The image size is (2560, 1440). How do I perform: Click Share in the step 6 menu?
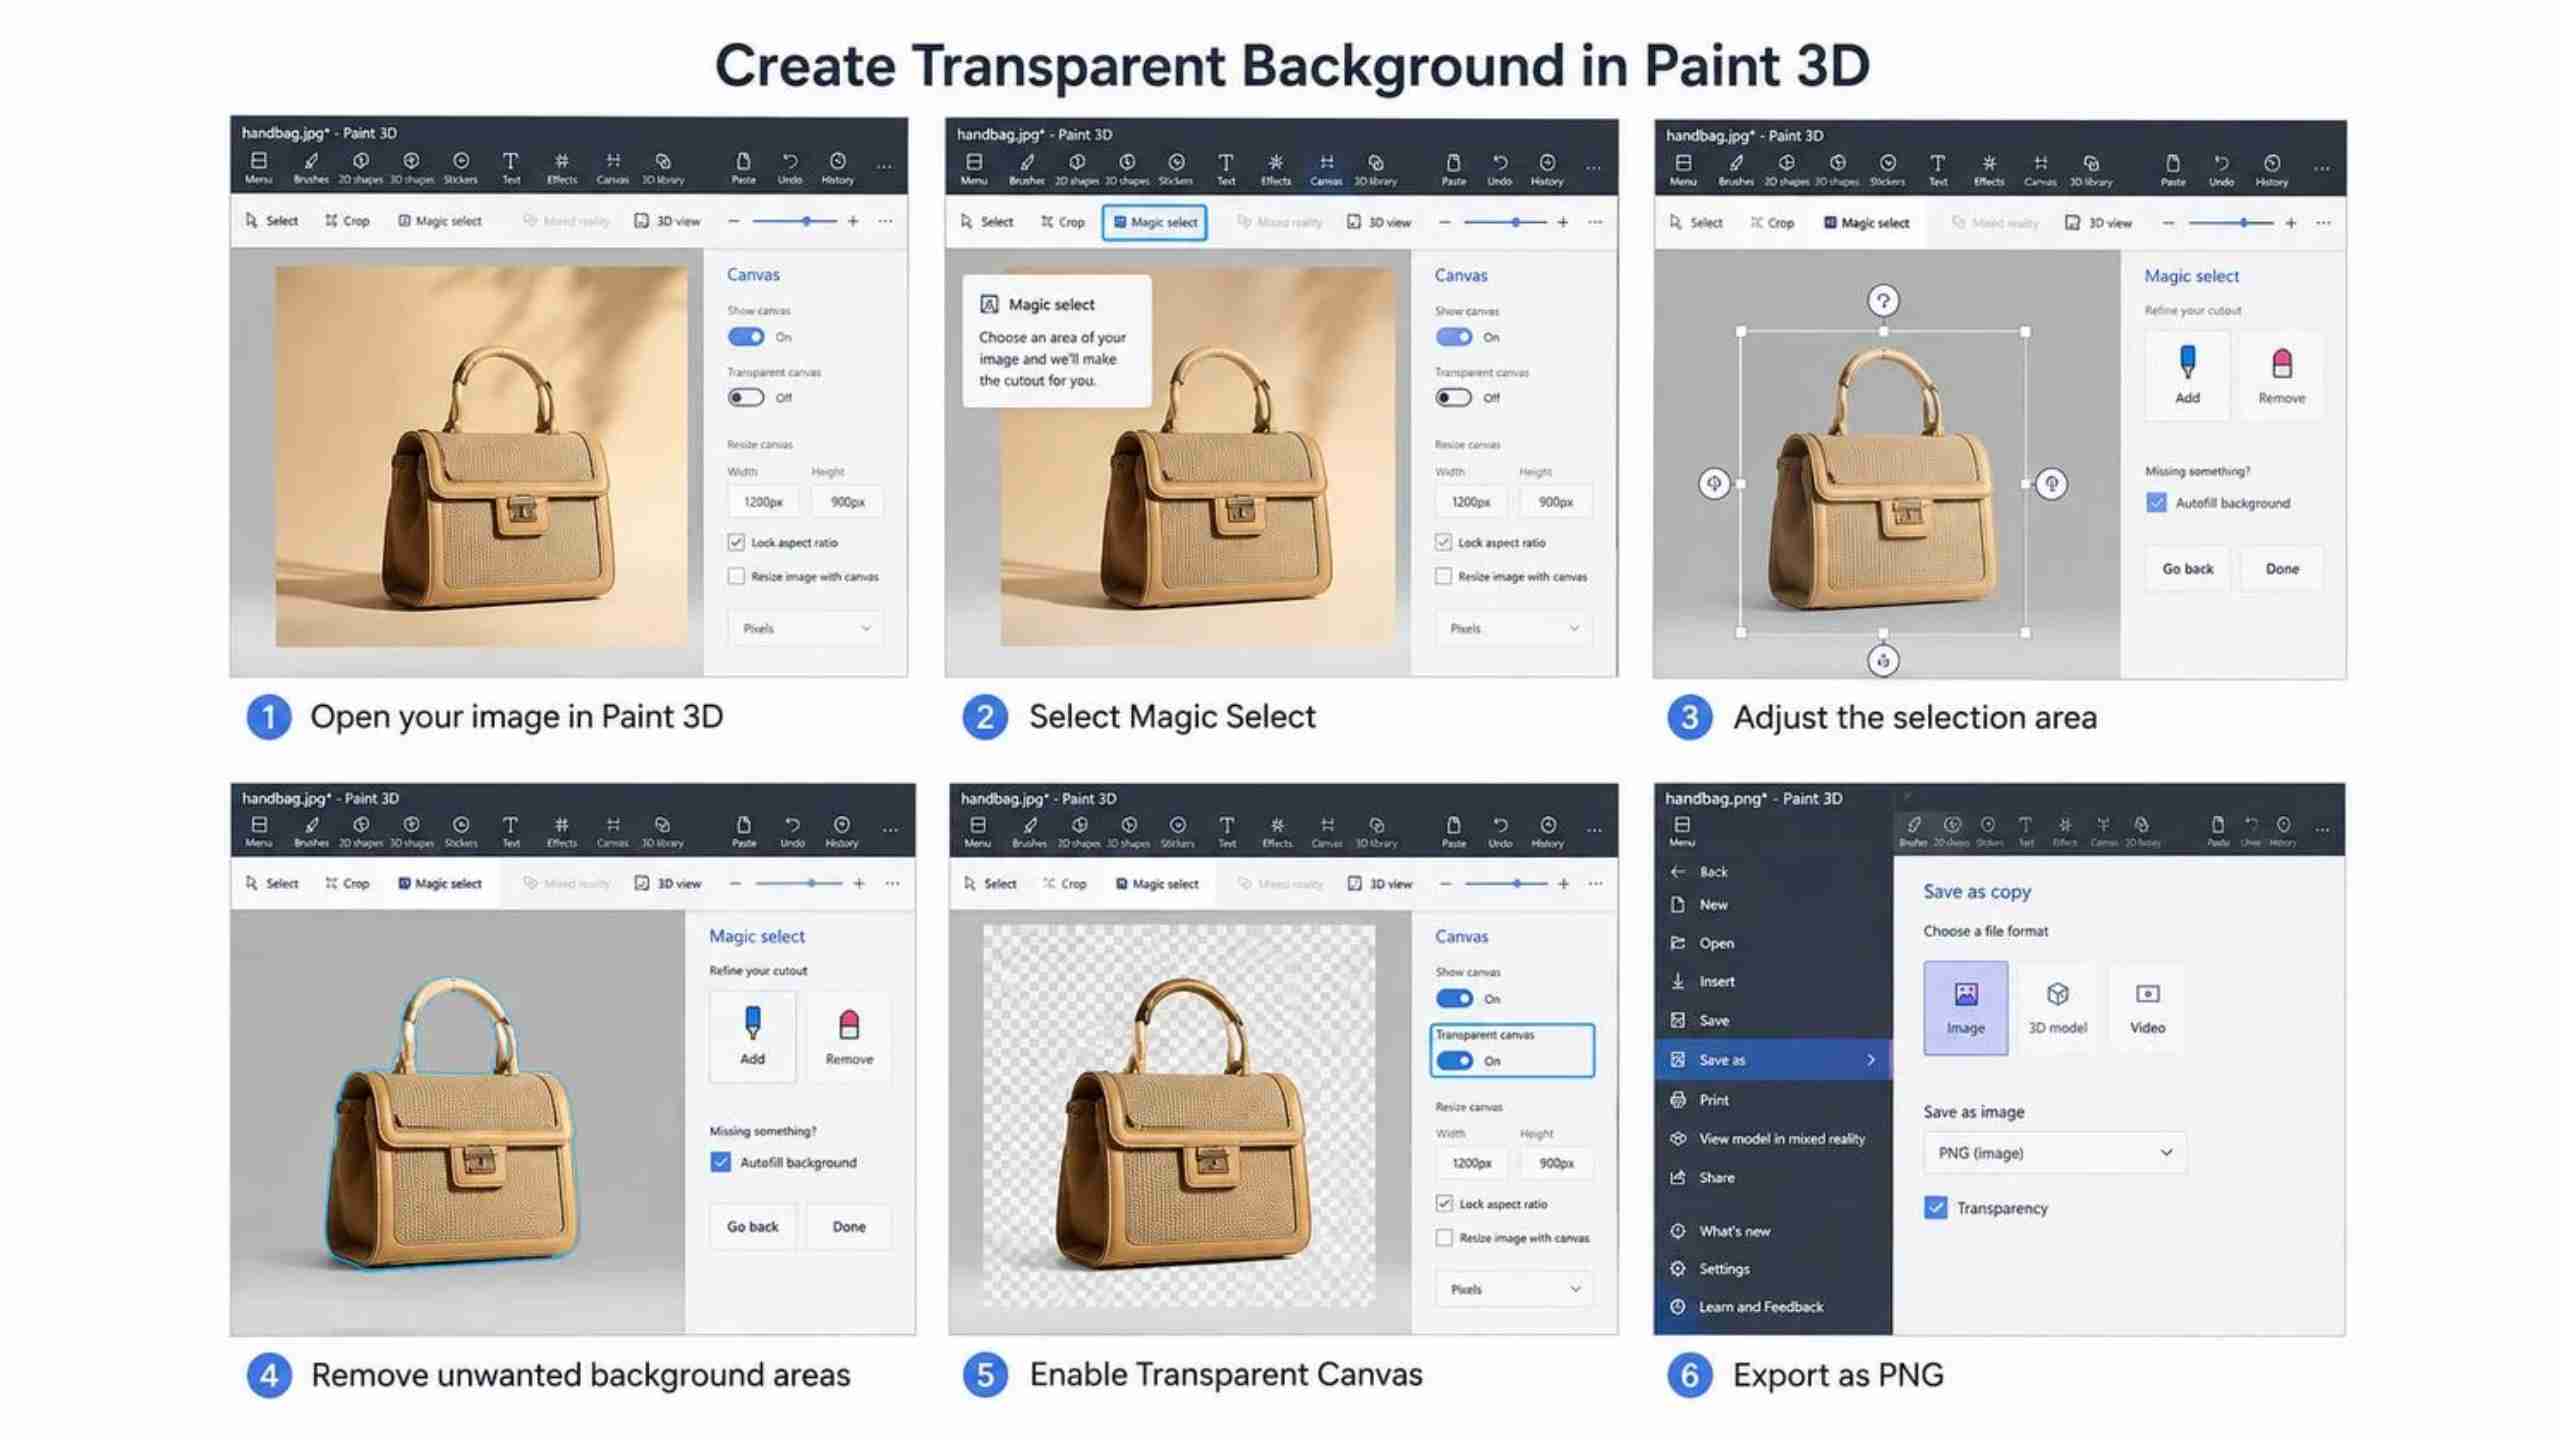(1773, 1177)
